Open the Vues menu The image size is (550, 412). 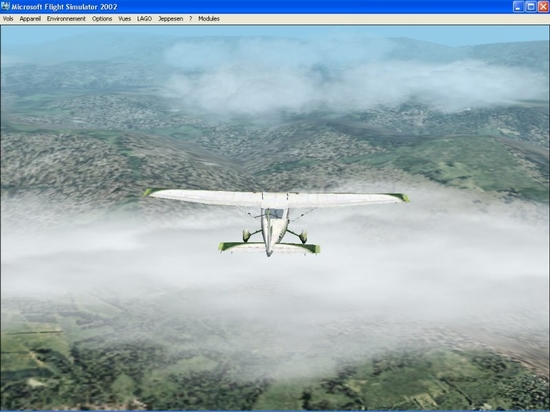[x=125, y=19]
